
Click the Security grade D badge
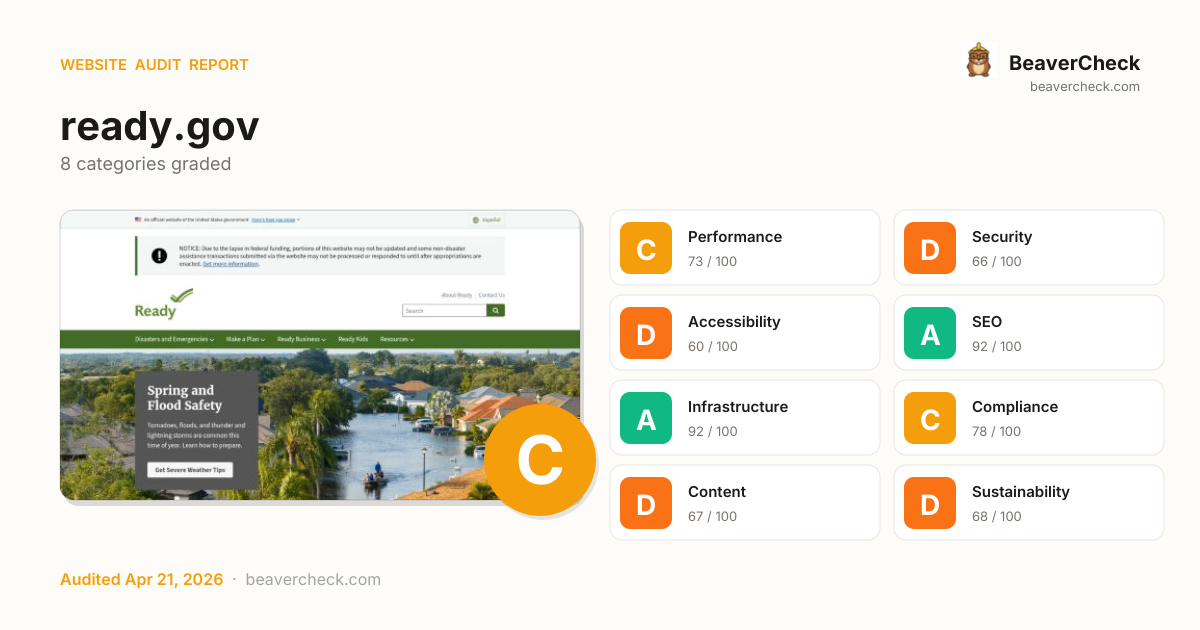tap(930, 248)
